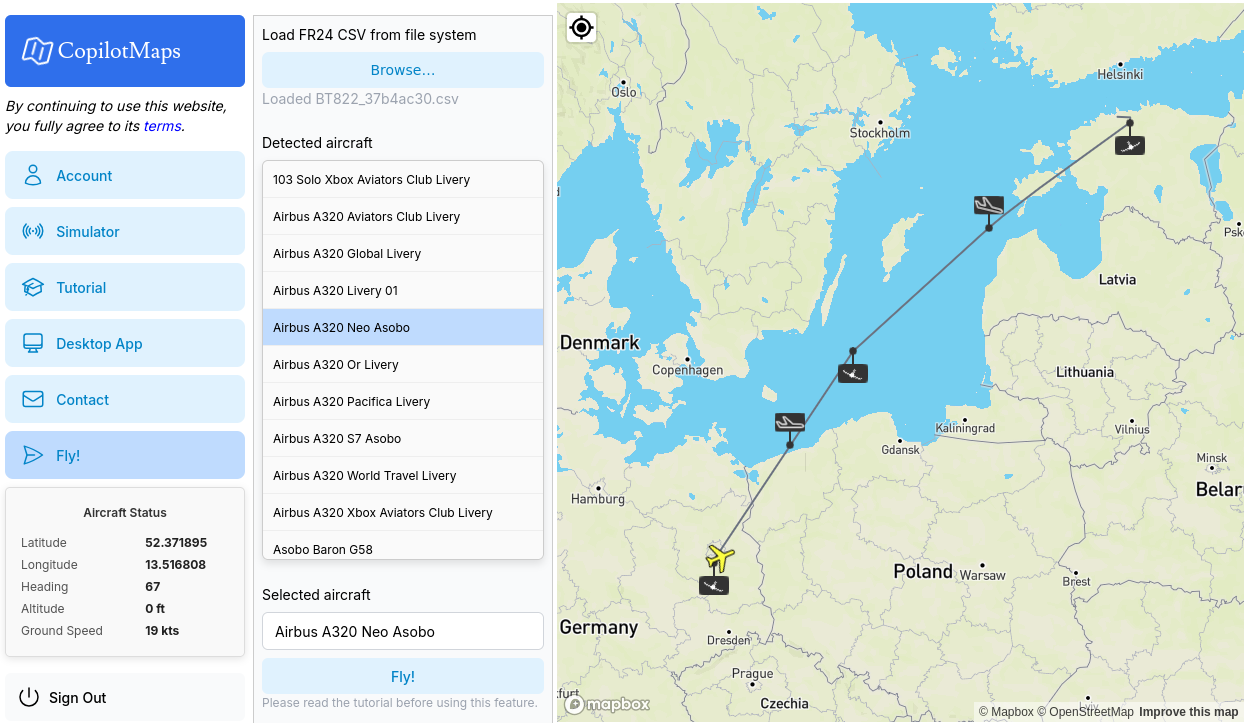Browse for an FR24 CSV file
This screenshot has width=1246, height=723.
click(x=403, y=70)
